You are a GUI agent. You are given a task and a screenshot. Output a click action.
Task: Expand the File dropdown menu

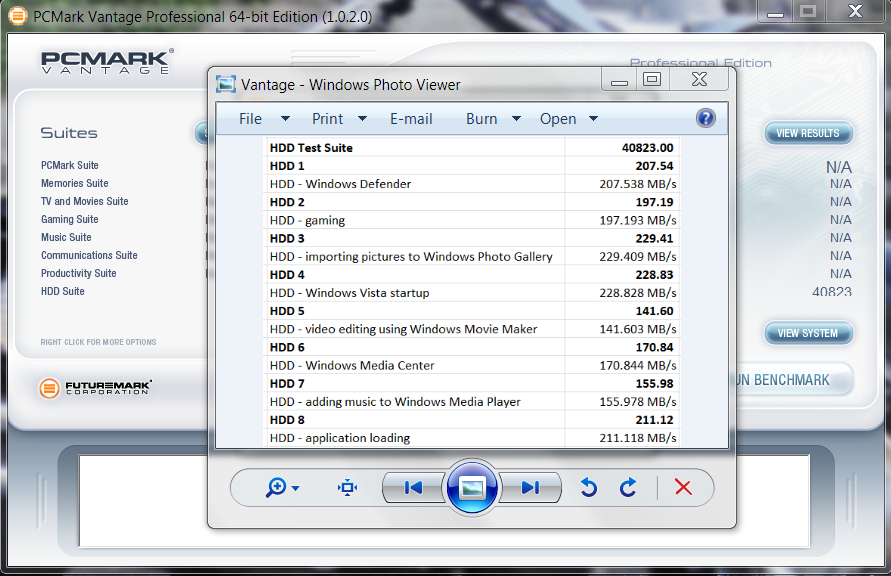coord(264,119)
